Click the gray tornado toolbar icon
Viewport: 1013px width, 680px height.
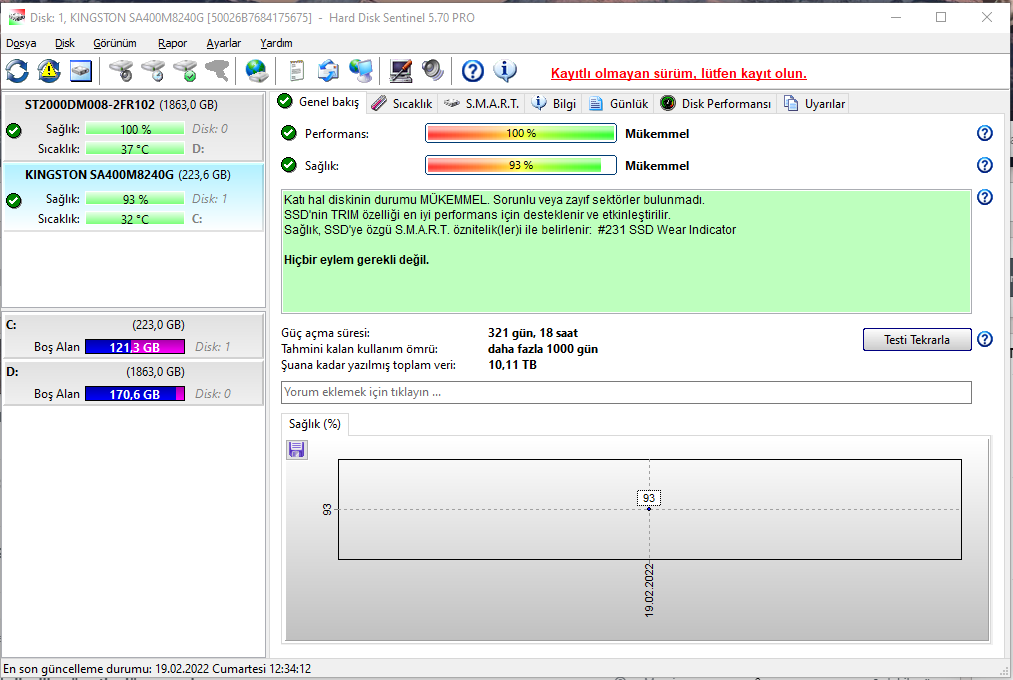217,71
